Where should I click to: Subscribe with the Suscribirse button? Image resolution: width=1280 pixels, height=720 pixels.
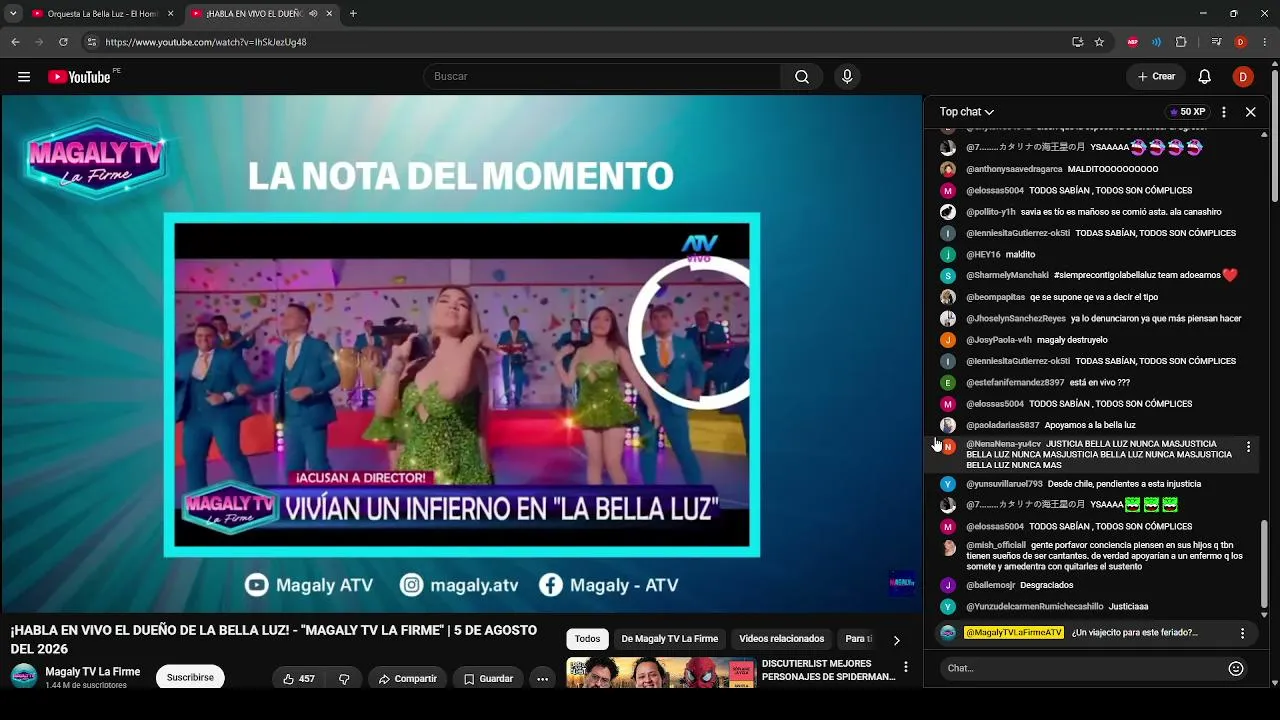[190, 677]
